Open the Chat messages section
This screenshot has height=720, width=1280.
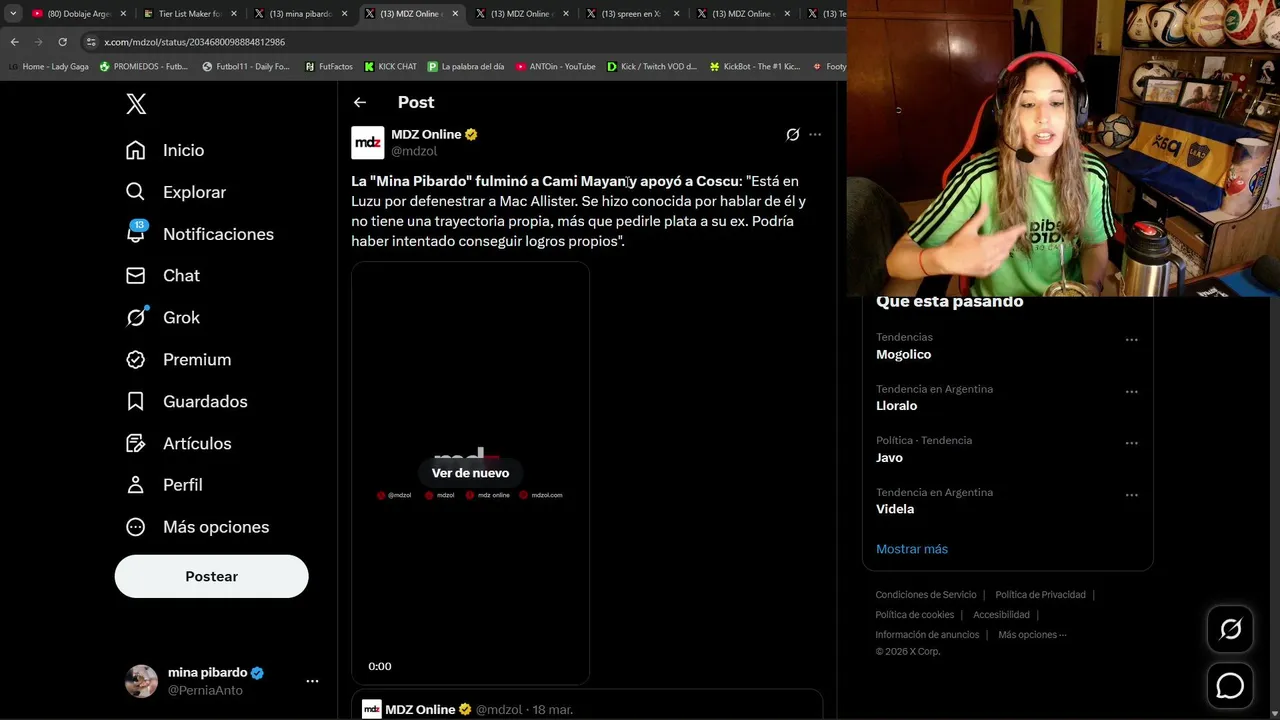(x=162, y=275)
